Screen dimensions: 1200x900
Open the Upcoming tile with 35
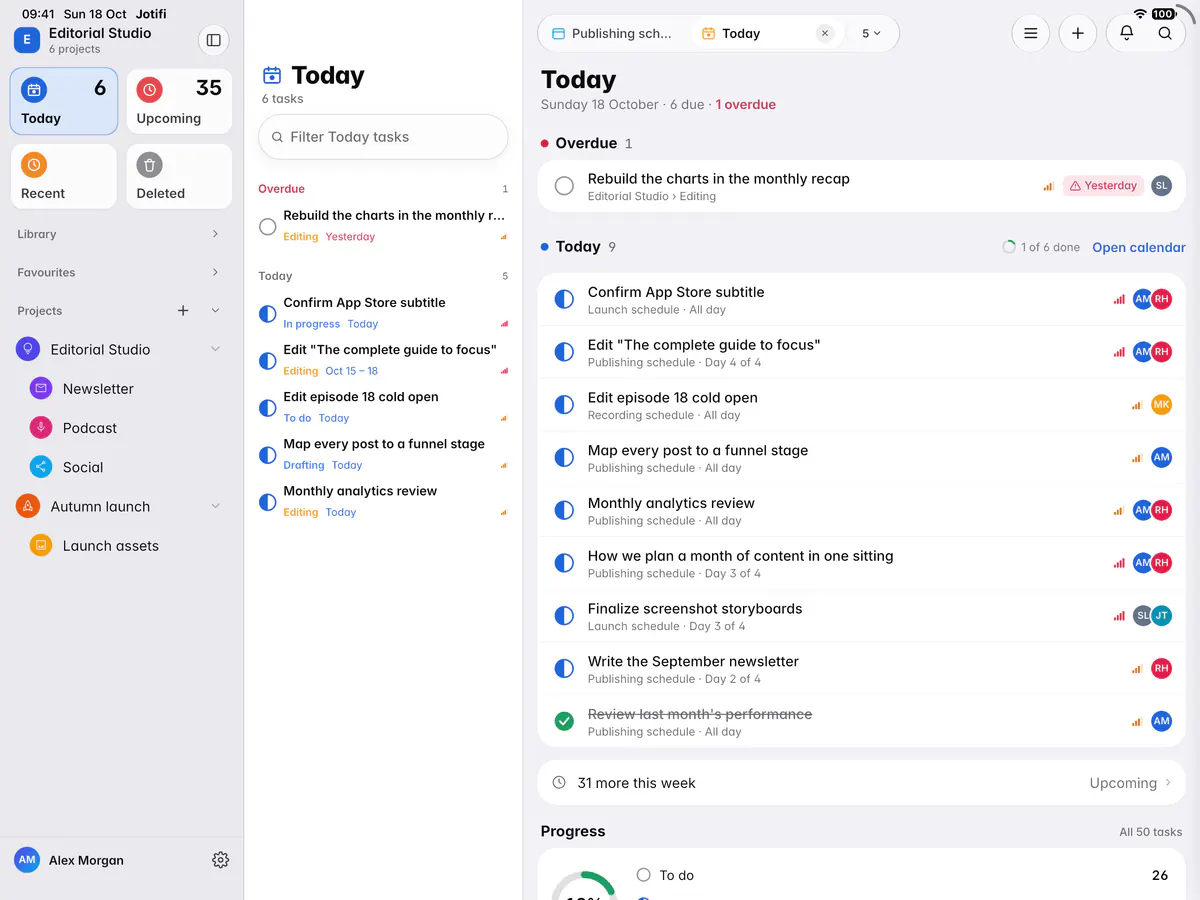click(x=179, y=101)
